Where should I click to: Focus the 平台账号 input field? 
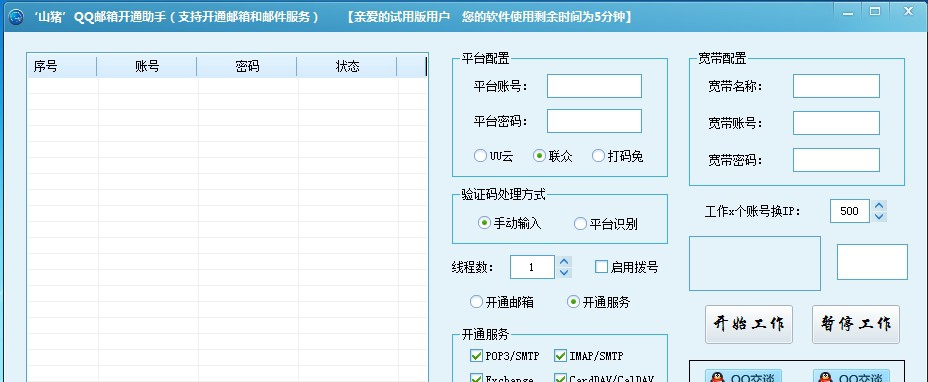[x=594, y=86]
